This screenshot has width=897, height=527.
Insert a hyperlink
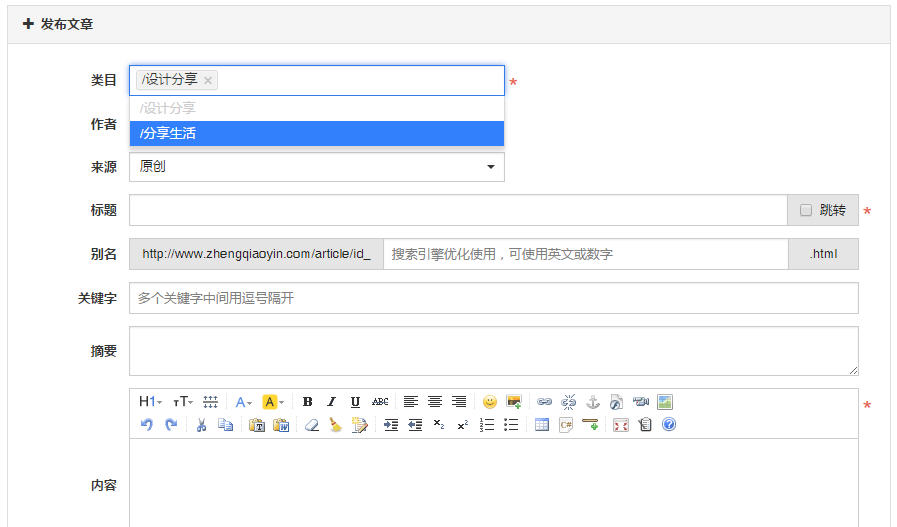click(x=545, y=402)
